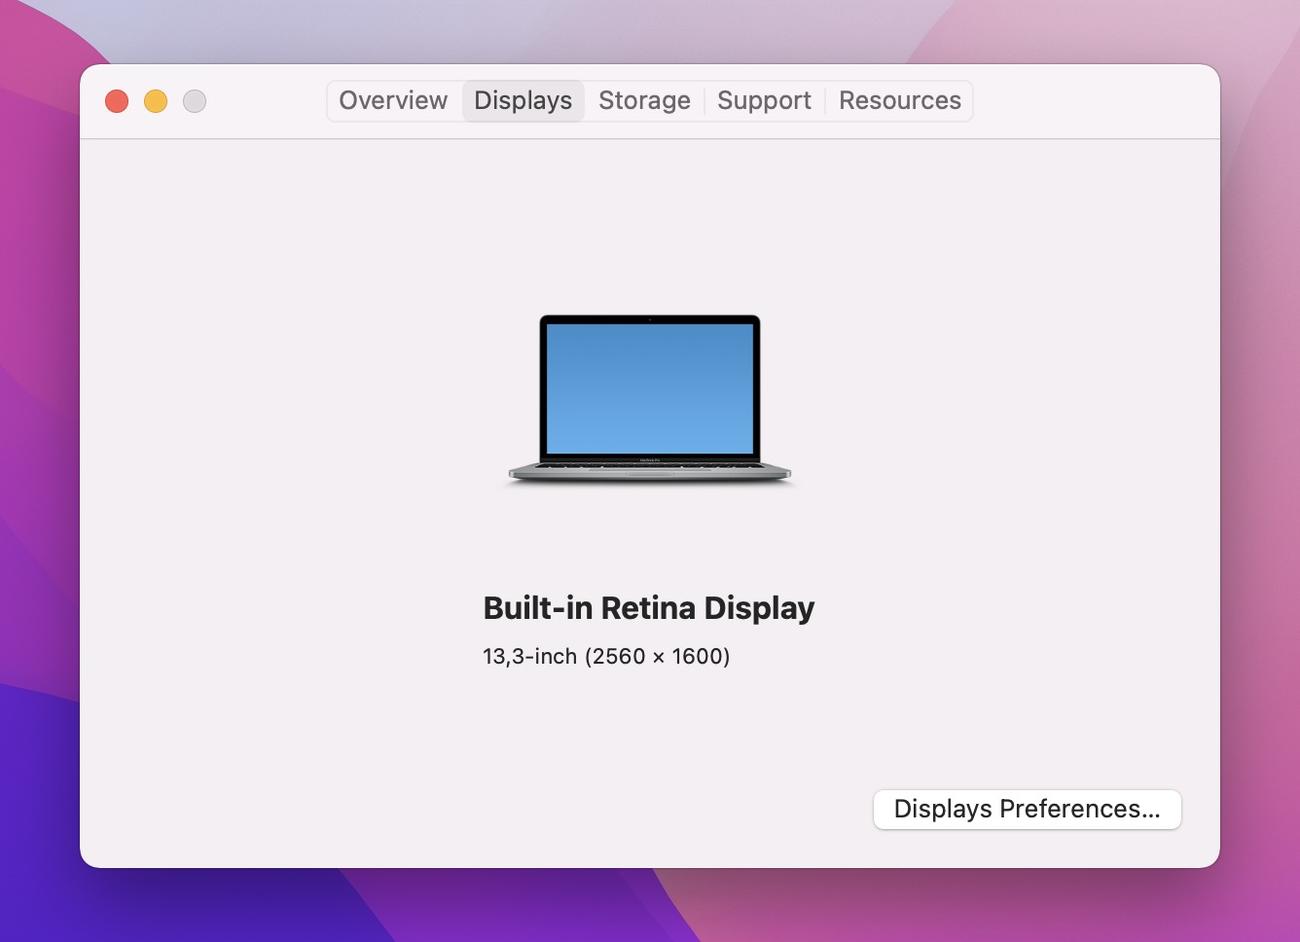The height and width of the screenshot is (942, 1300).
Task: Click the 13,3-inch resolution text
Action: (606, 656)
